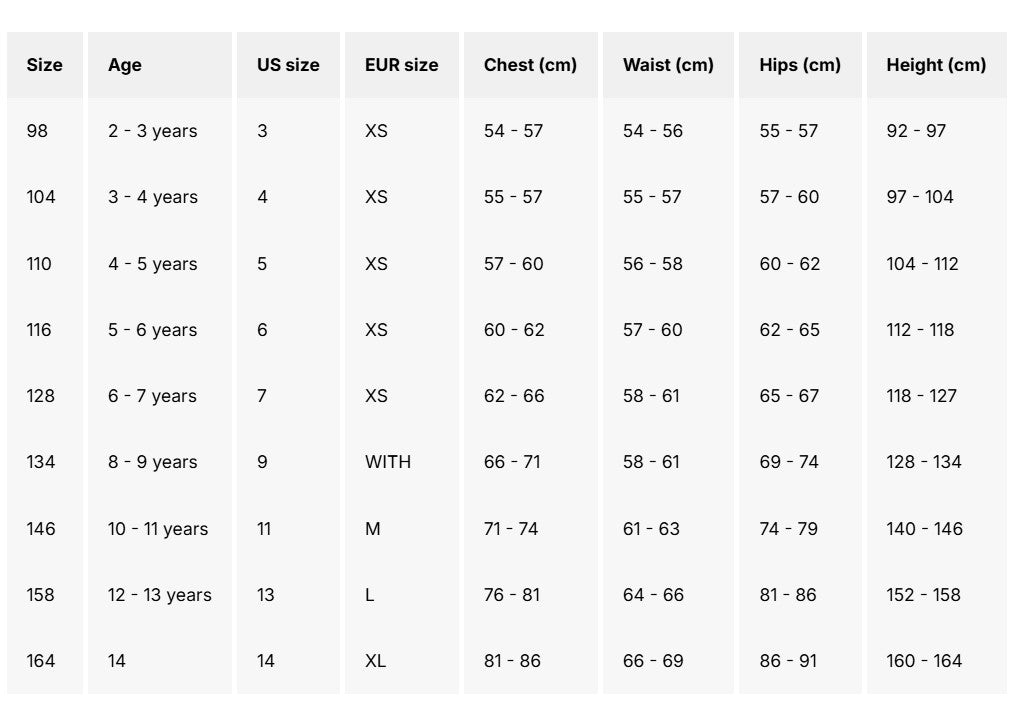This screenshot has width=1021, height=710.
Task: Click the Age column header
Action: (x=125, y=65)
